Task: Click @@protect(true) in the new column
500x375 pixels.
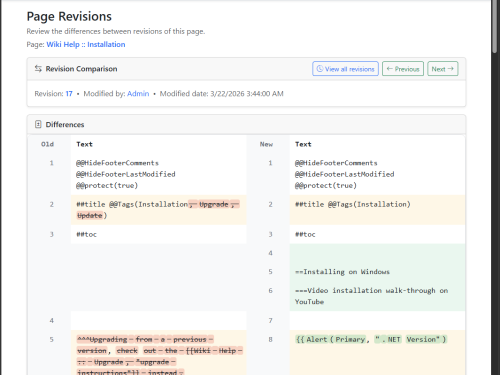Action: coord(326,186)
